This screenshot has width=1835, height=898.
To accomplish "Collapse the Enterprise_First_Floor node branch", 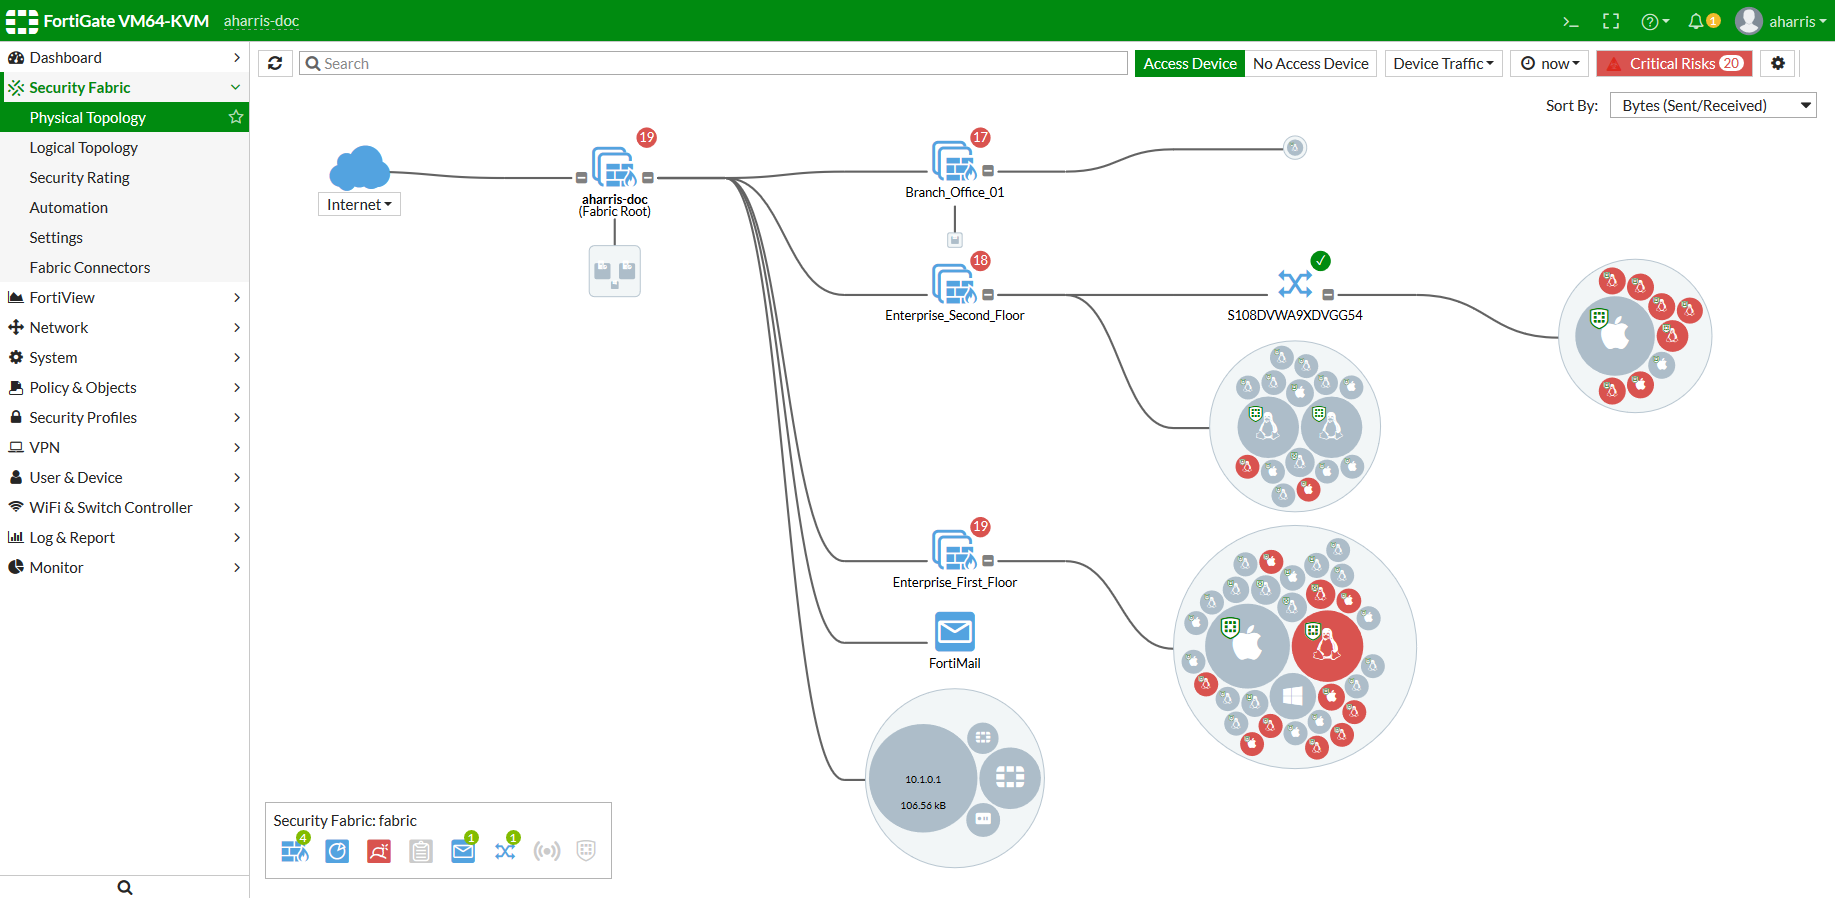I will [988, 561].
